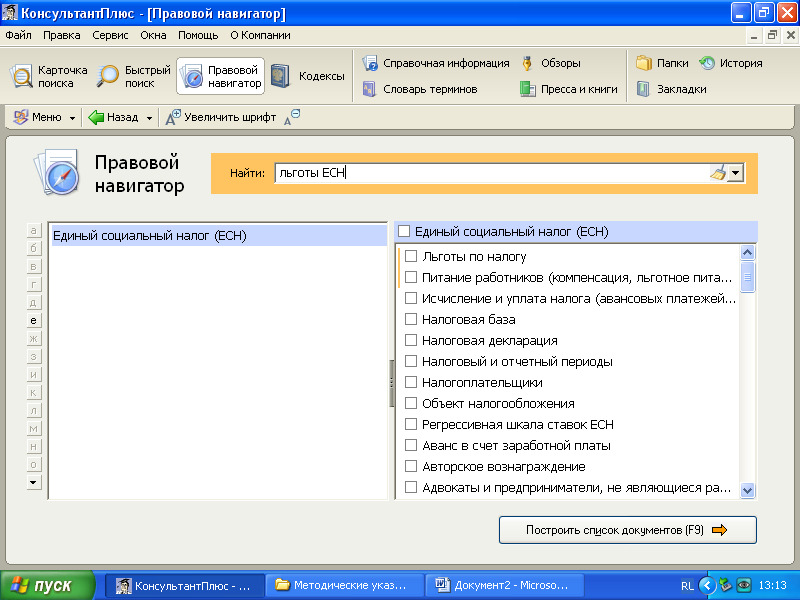Check Исчисление и уплата налога item
The image size is (800, 600).
pos(411,298)
